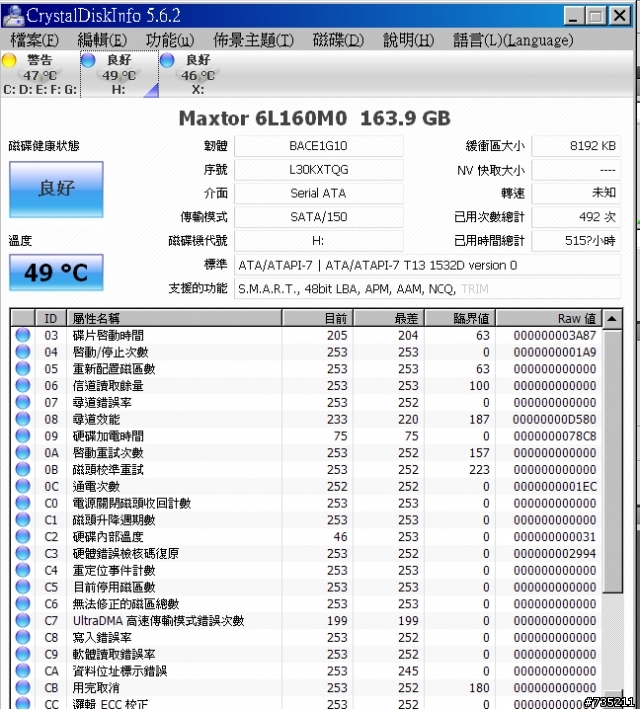Click status icon of row C4 重定位事件計數
640x710 pixels.
click(23, 570)
